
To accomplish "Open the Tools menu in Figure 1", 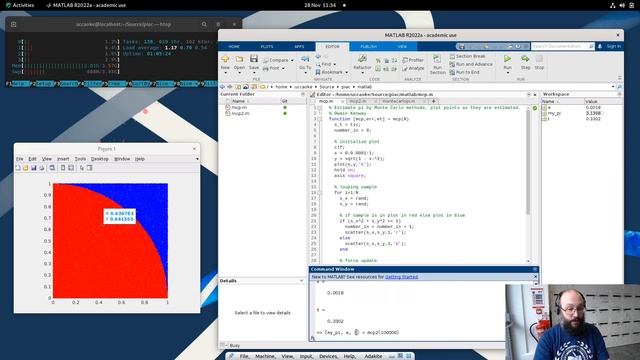I will click(x=80, y=159).
